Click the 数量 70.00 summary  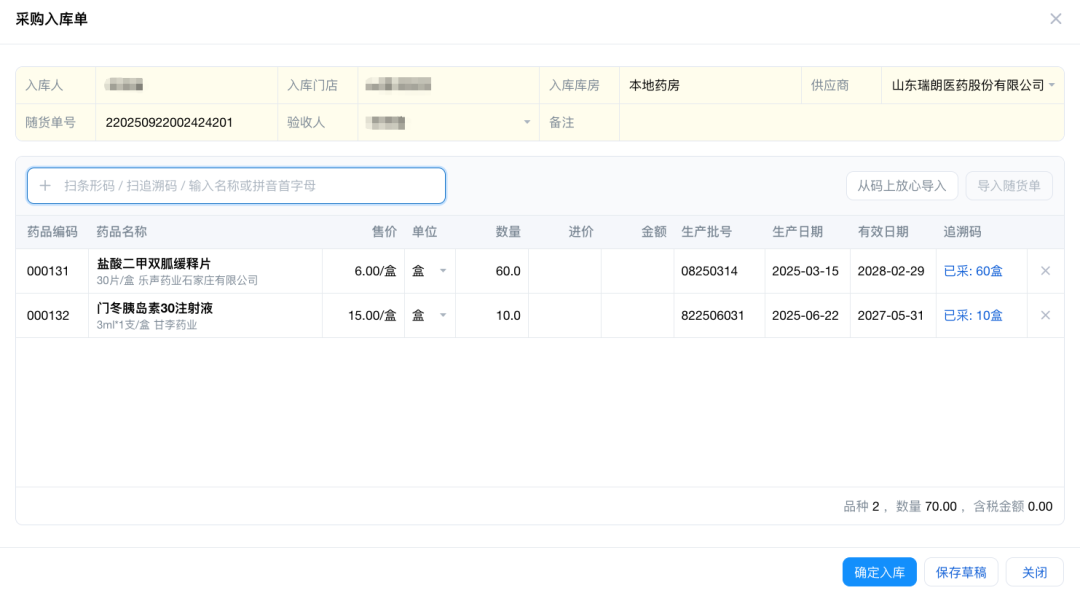pyautogui.click(x=926, y=507)
